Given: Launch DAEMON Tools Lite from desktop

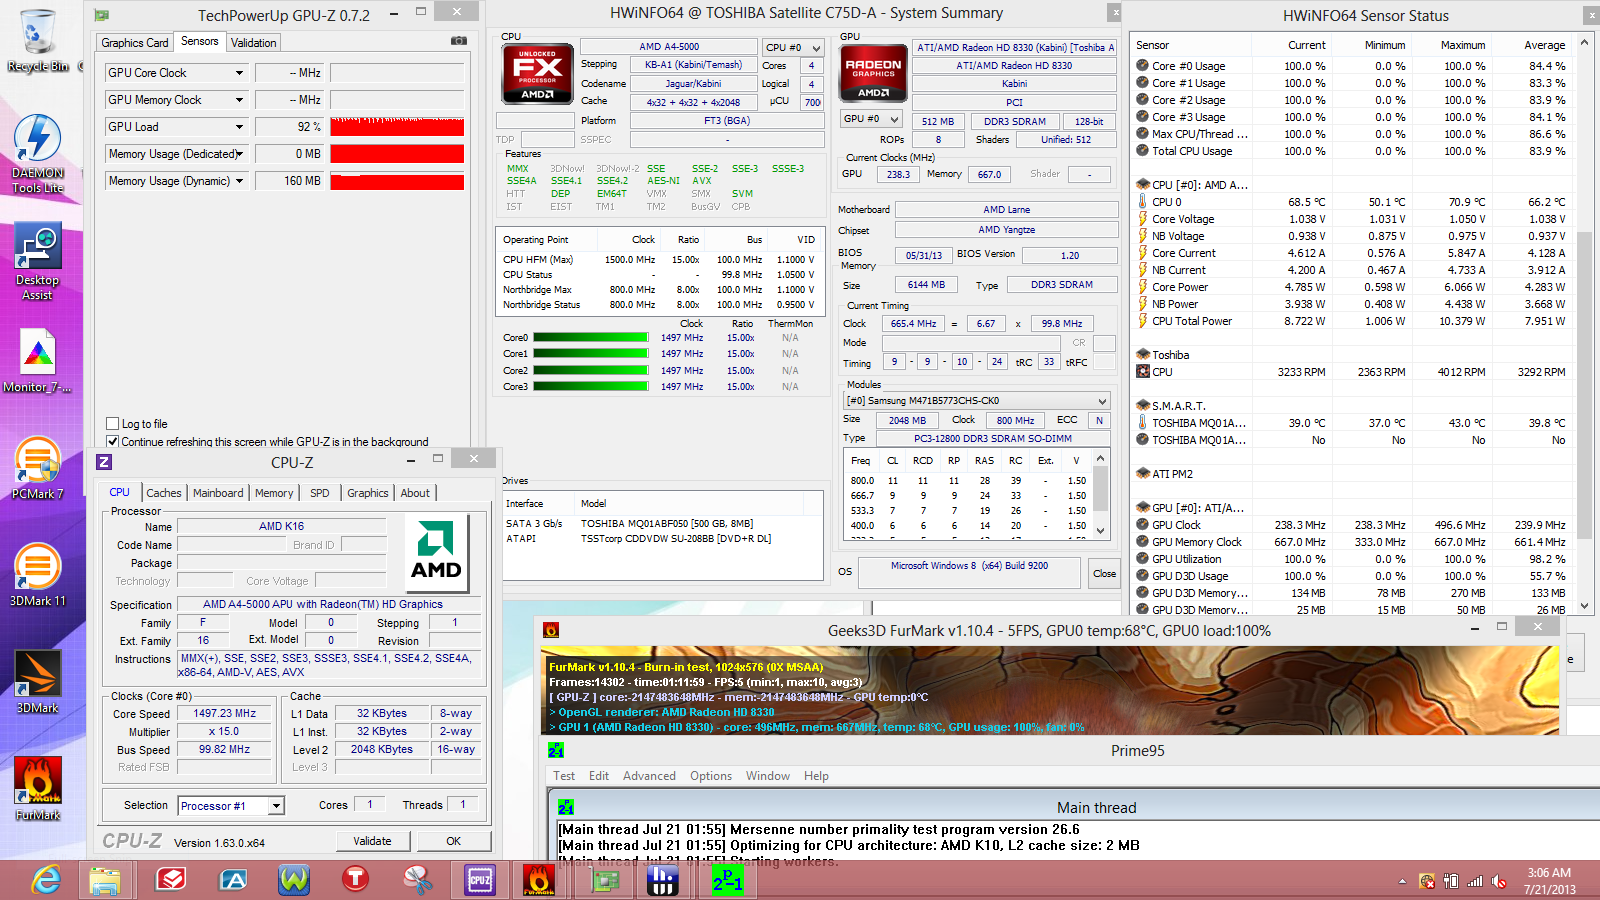Looking at the screenshot, I should click(37, 153).
